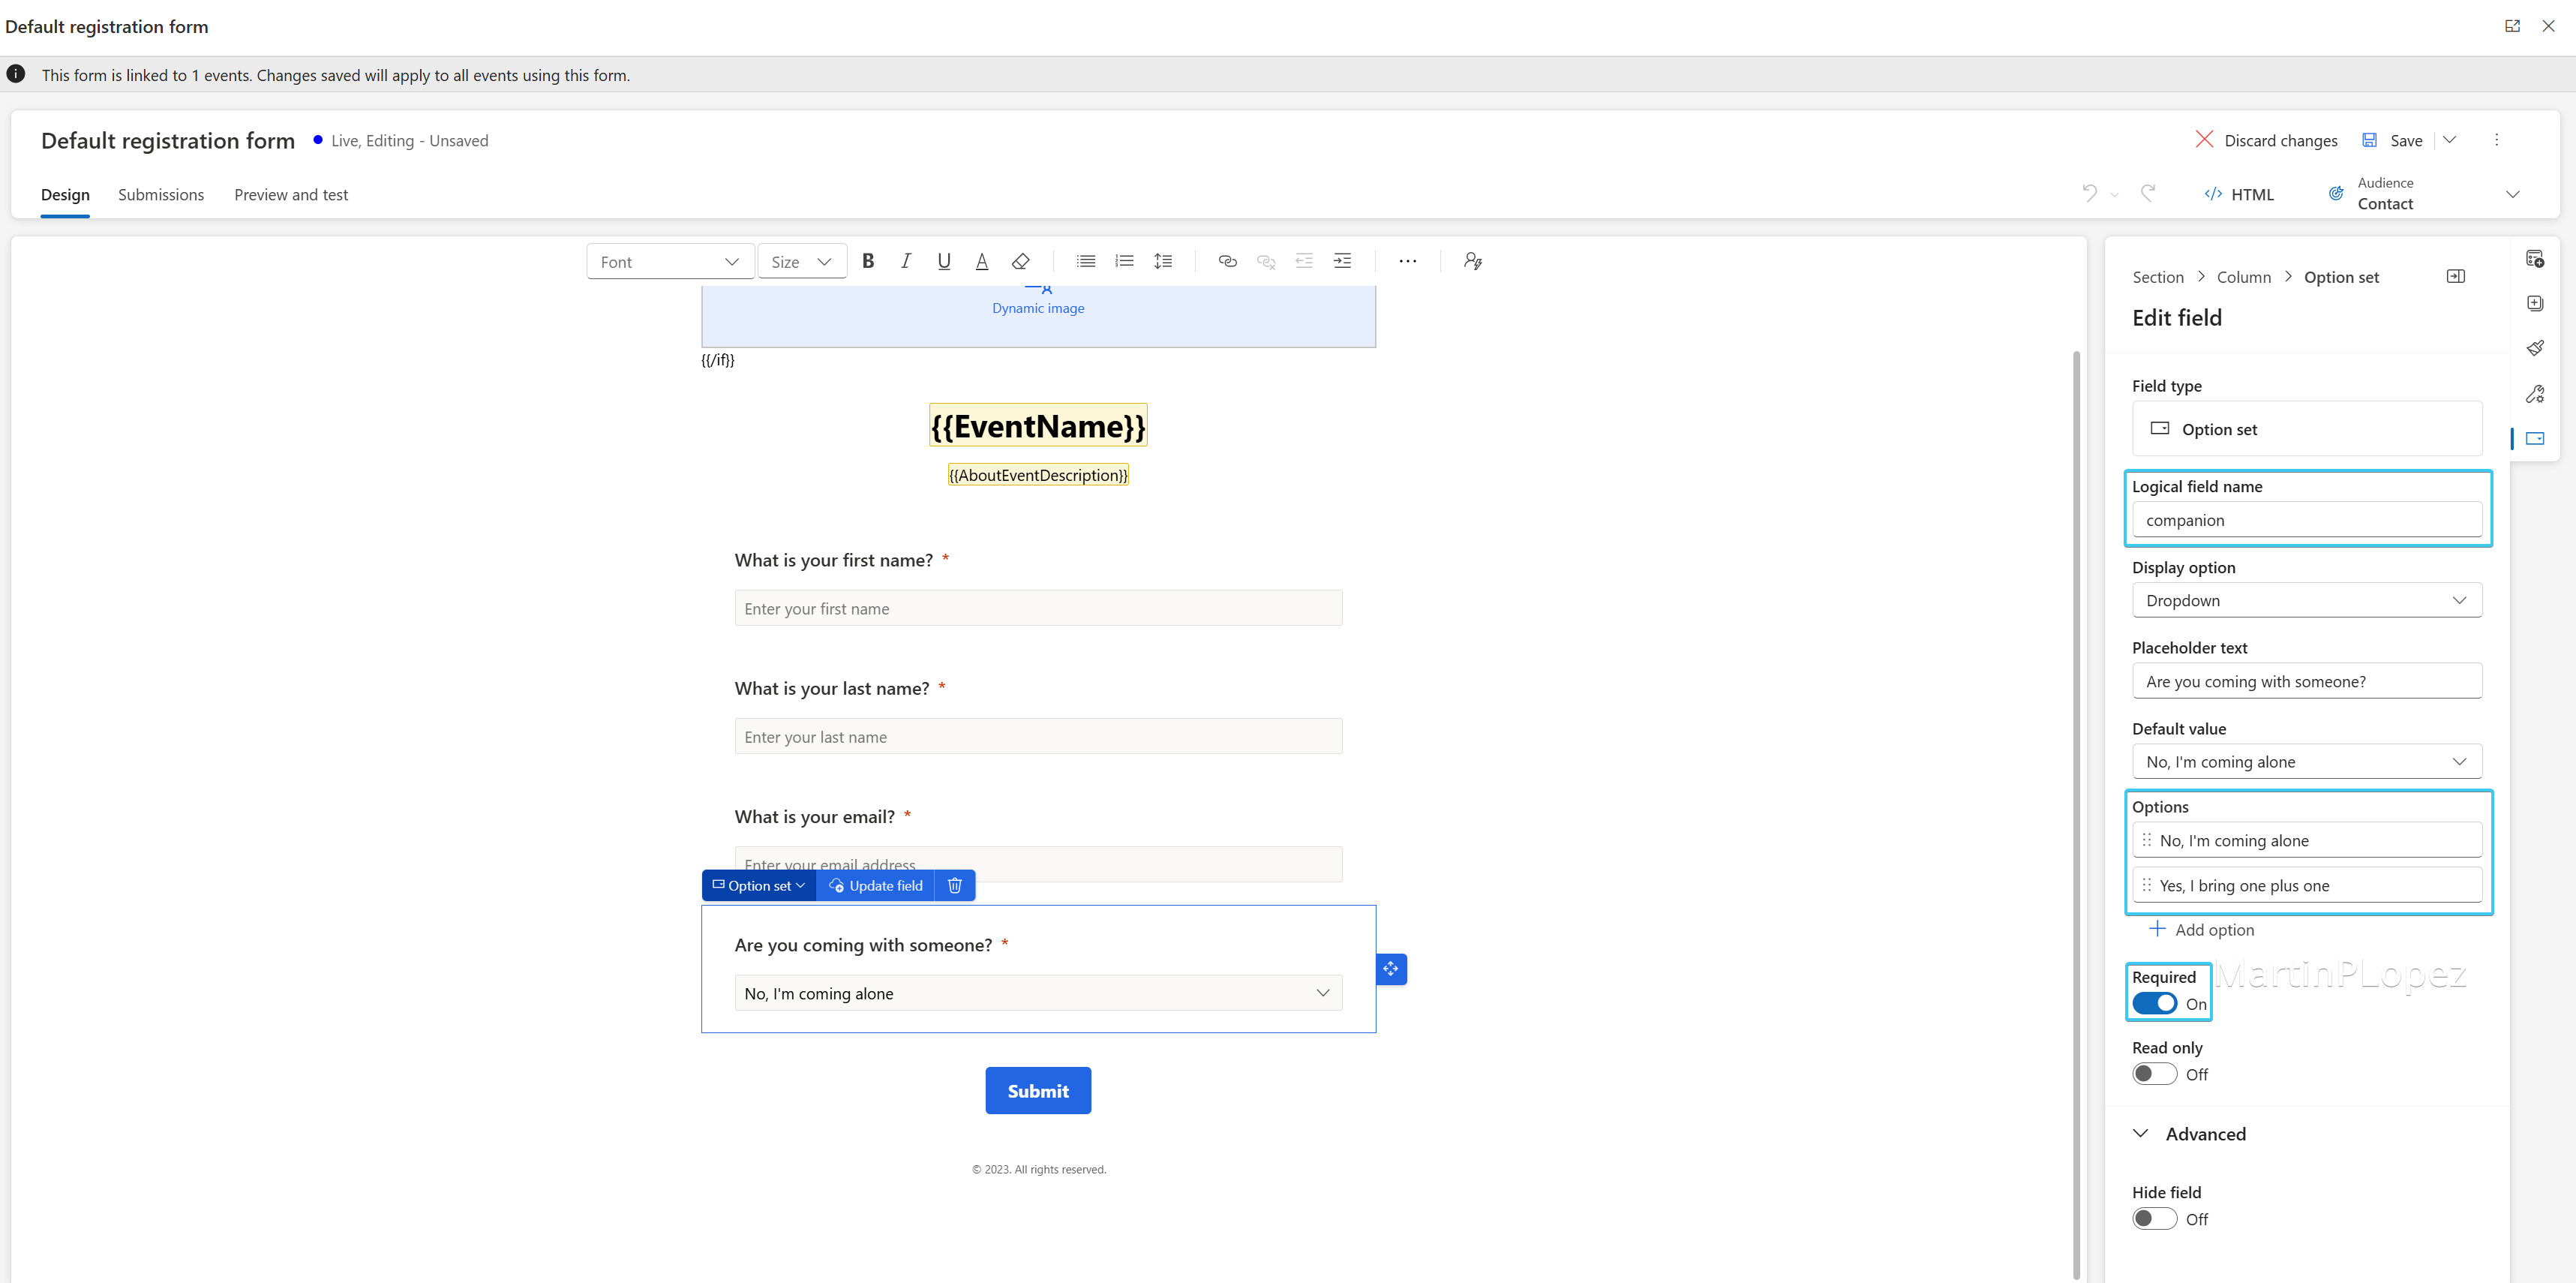This screenshot has height=1283, width=2576.
Task: Enable the Hide field toggle
Action: 2155,1218
